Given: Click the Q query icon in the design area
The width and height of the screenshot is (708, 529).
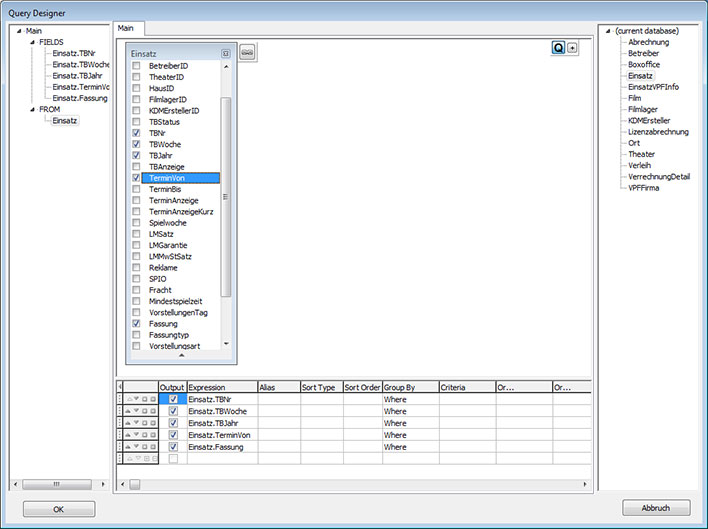Looking at the screenshot, I should (558, 47).
